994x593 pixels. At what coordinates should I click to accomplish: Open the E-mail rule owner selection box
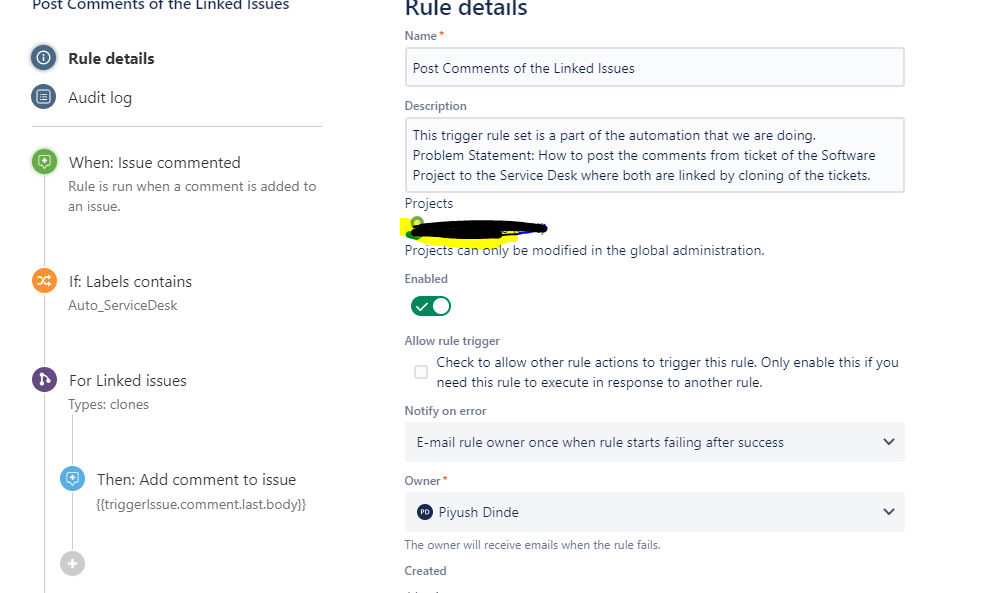coord(654,442)
